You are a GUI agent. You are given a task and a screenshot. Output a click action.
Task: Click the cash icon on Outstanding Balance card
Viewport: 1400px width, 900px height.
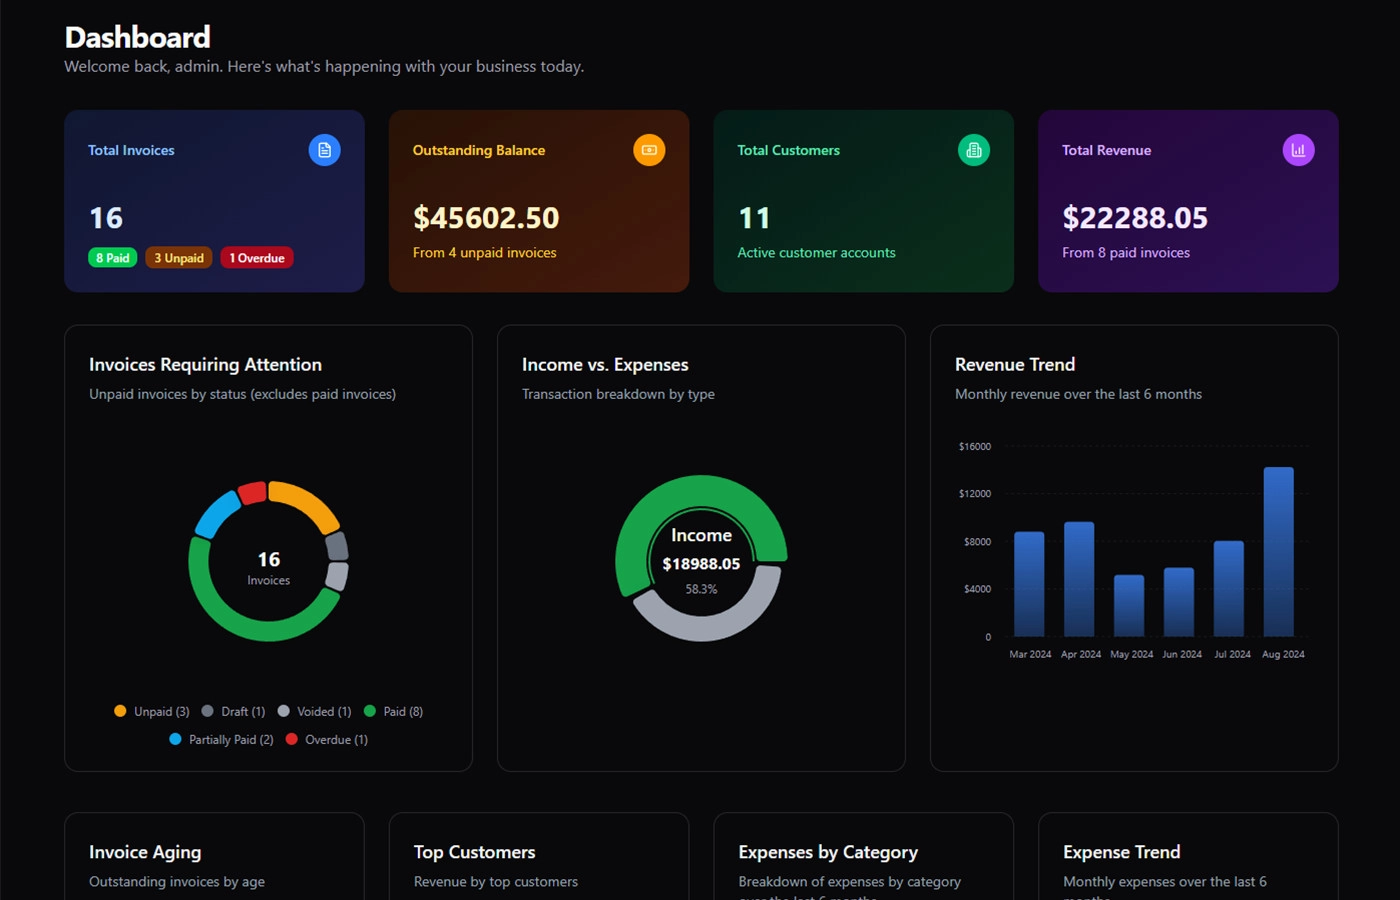click(649, 150)
